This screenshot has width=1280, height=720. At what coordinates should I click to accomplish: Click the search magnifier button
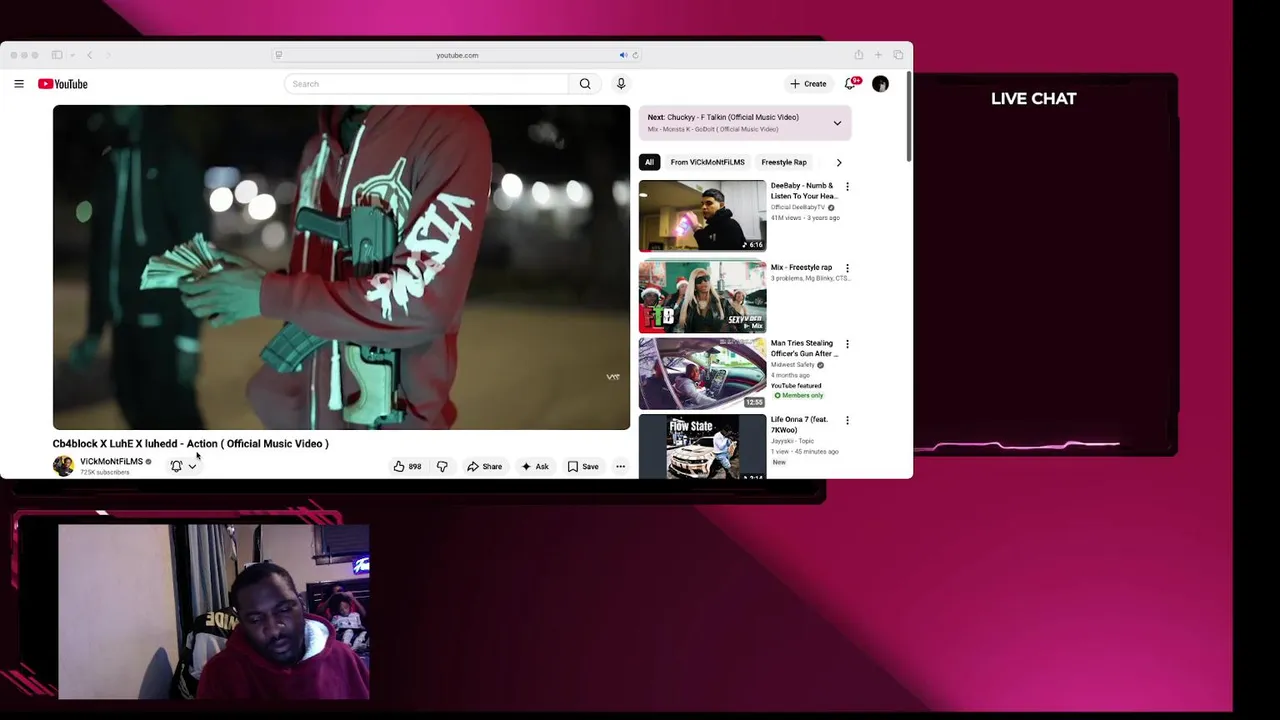tap(585, 84)
